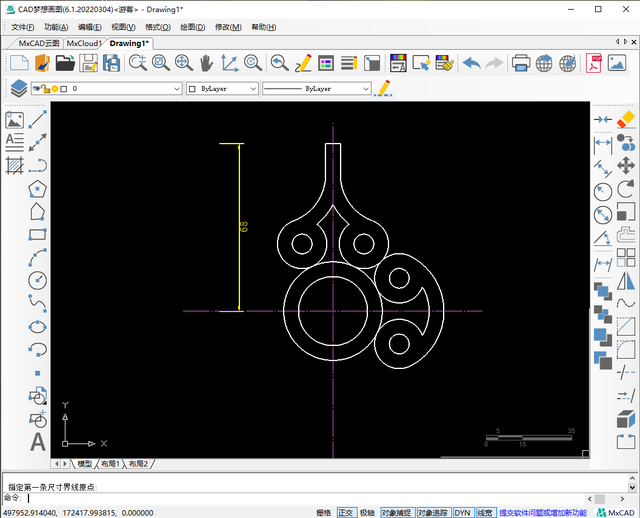Select the Polygon drawing tool
The height and width of the screenshot is (518, 640).
[38, 188]
